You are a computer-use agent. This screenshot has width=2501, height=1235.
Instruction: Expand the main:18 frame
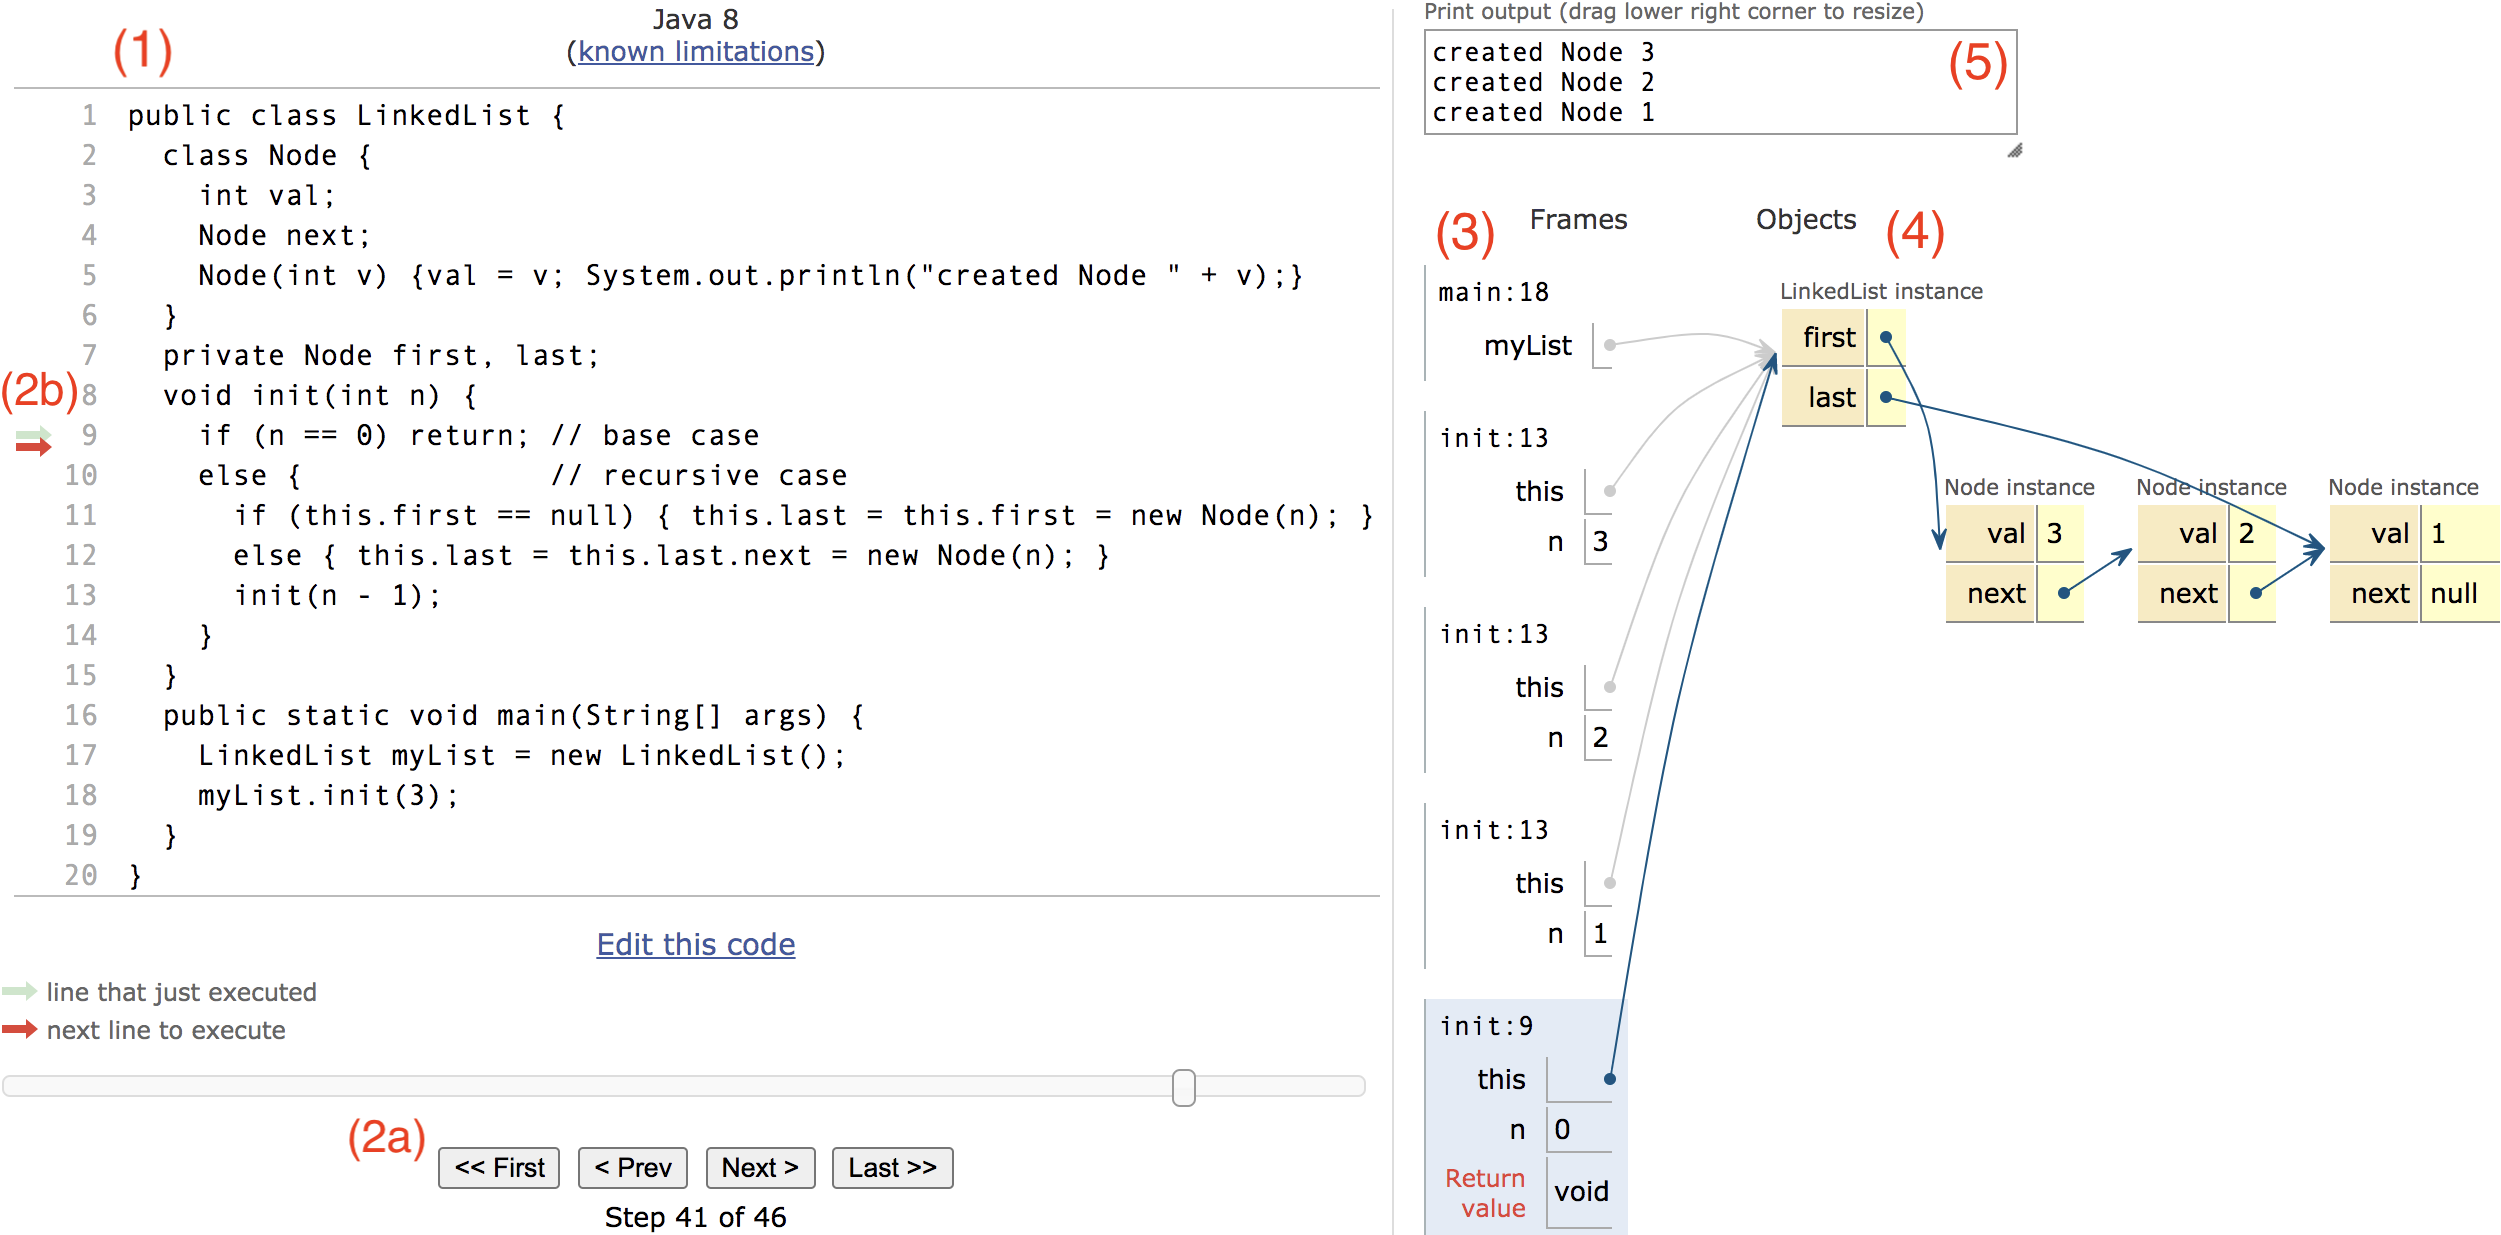click(1493, 292)
